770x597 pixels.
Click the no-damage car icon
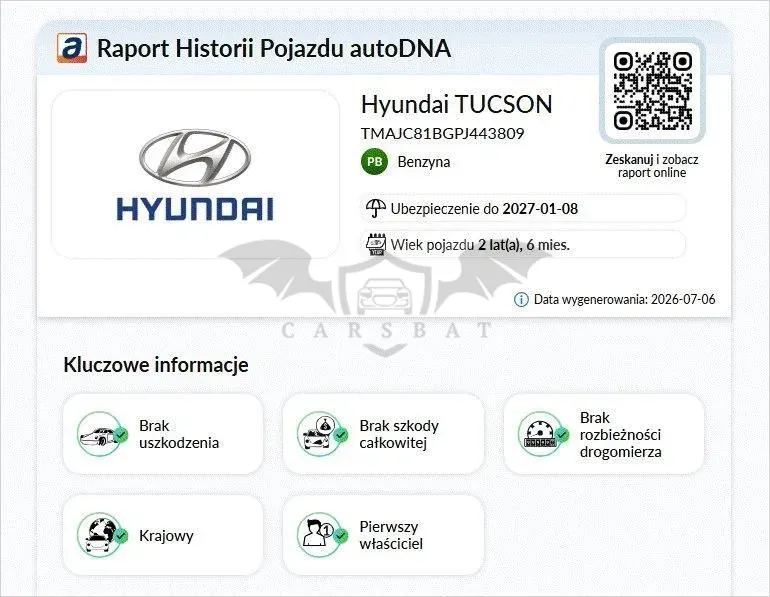103,434
